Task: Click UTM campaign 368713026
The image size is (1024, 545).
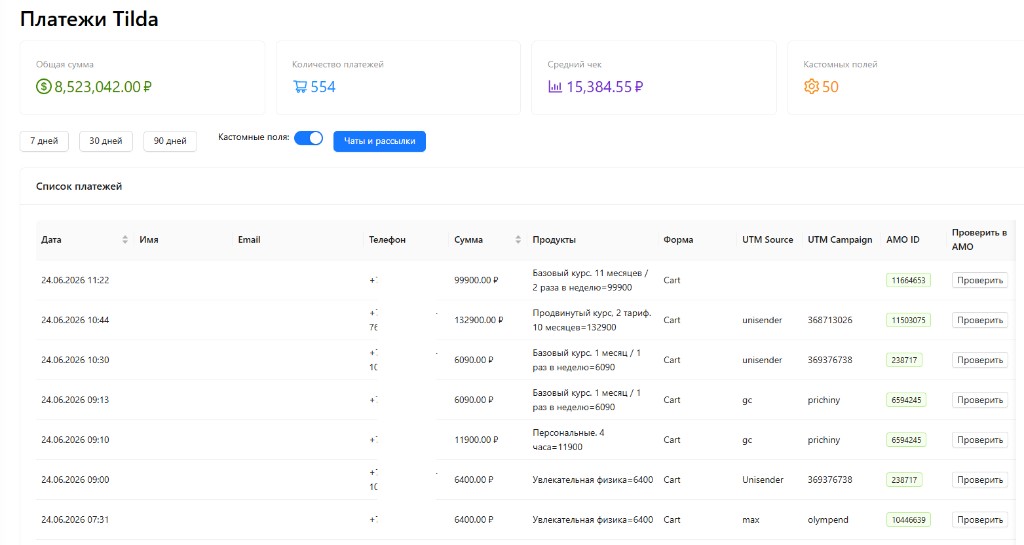Action: 829,320
